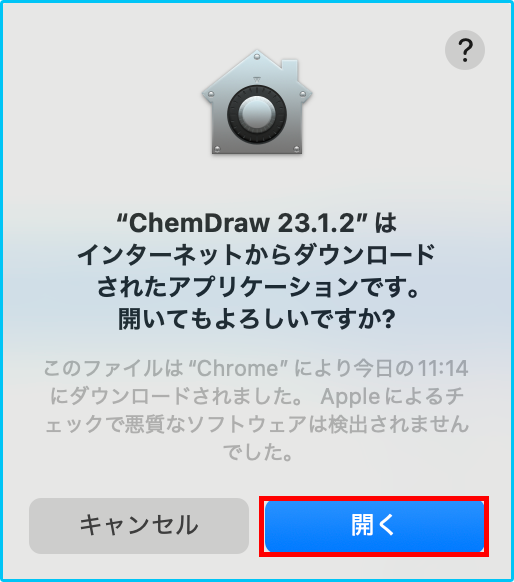Click the particle は after the ChemDraw name
The width and height of the screenshot is (514, 582).
[x=386, y=223]
